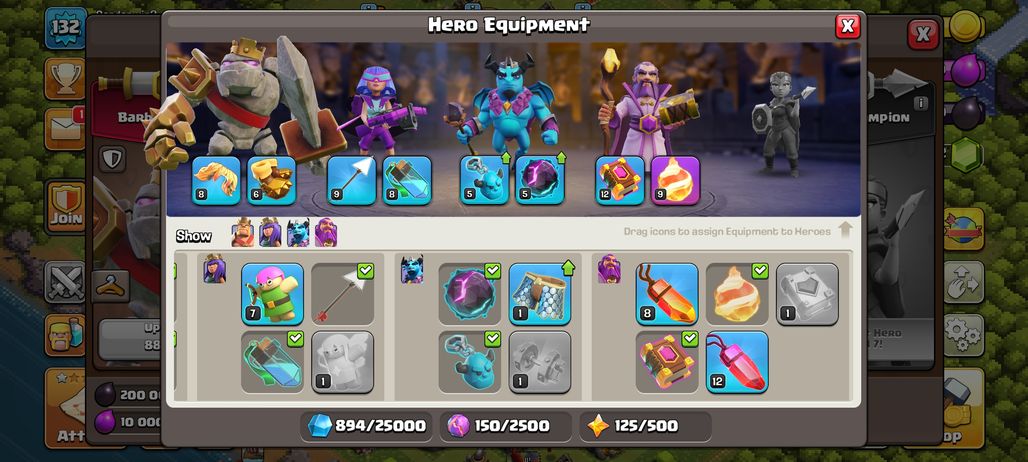1028x462 pixels.
Task: Tap the starry ore counter 125/500
Action: (645, 426)
